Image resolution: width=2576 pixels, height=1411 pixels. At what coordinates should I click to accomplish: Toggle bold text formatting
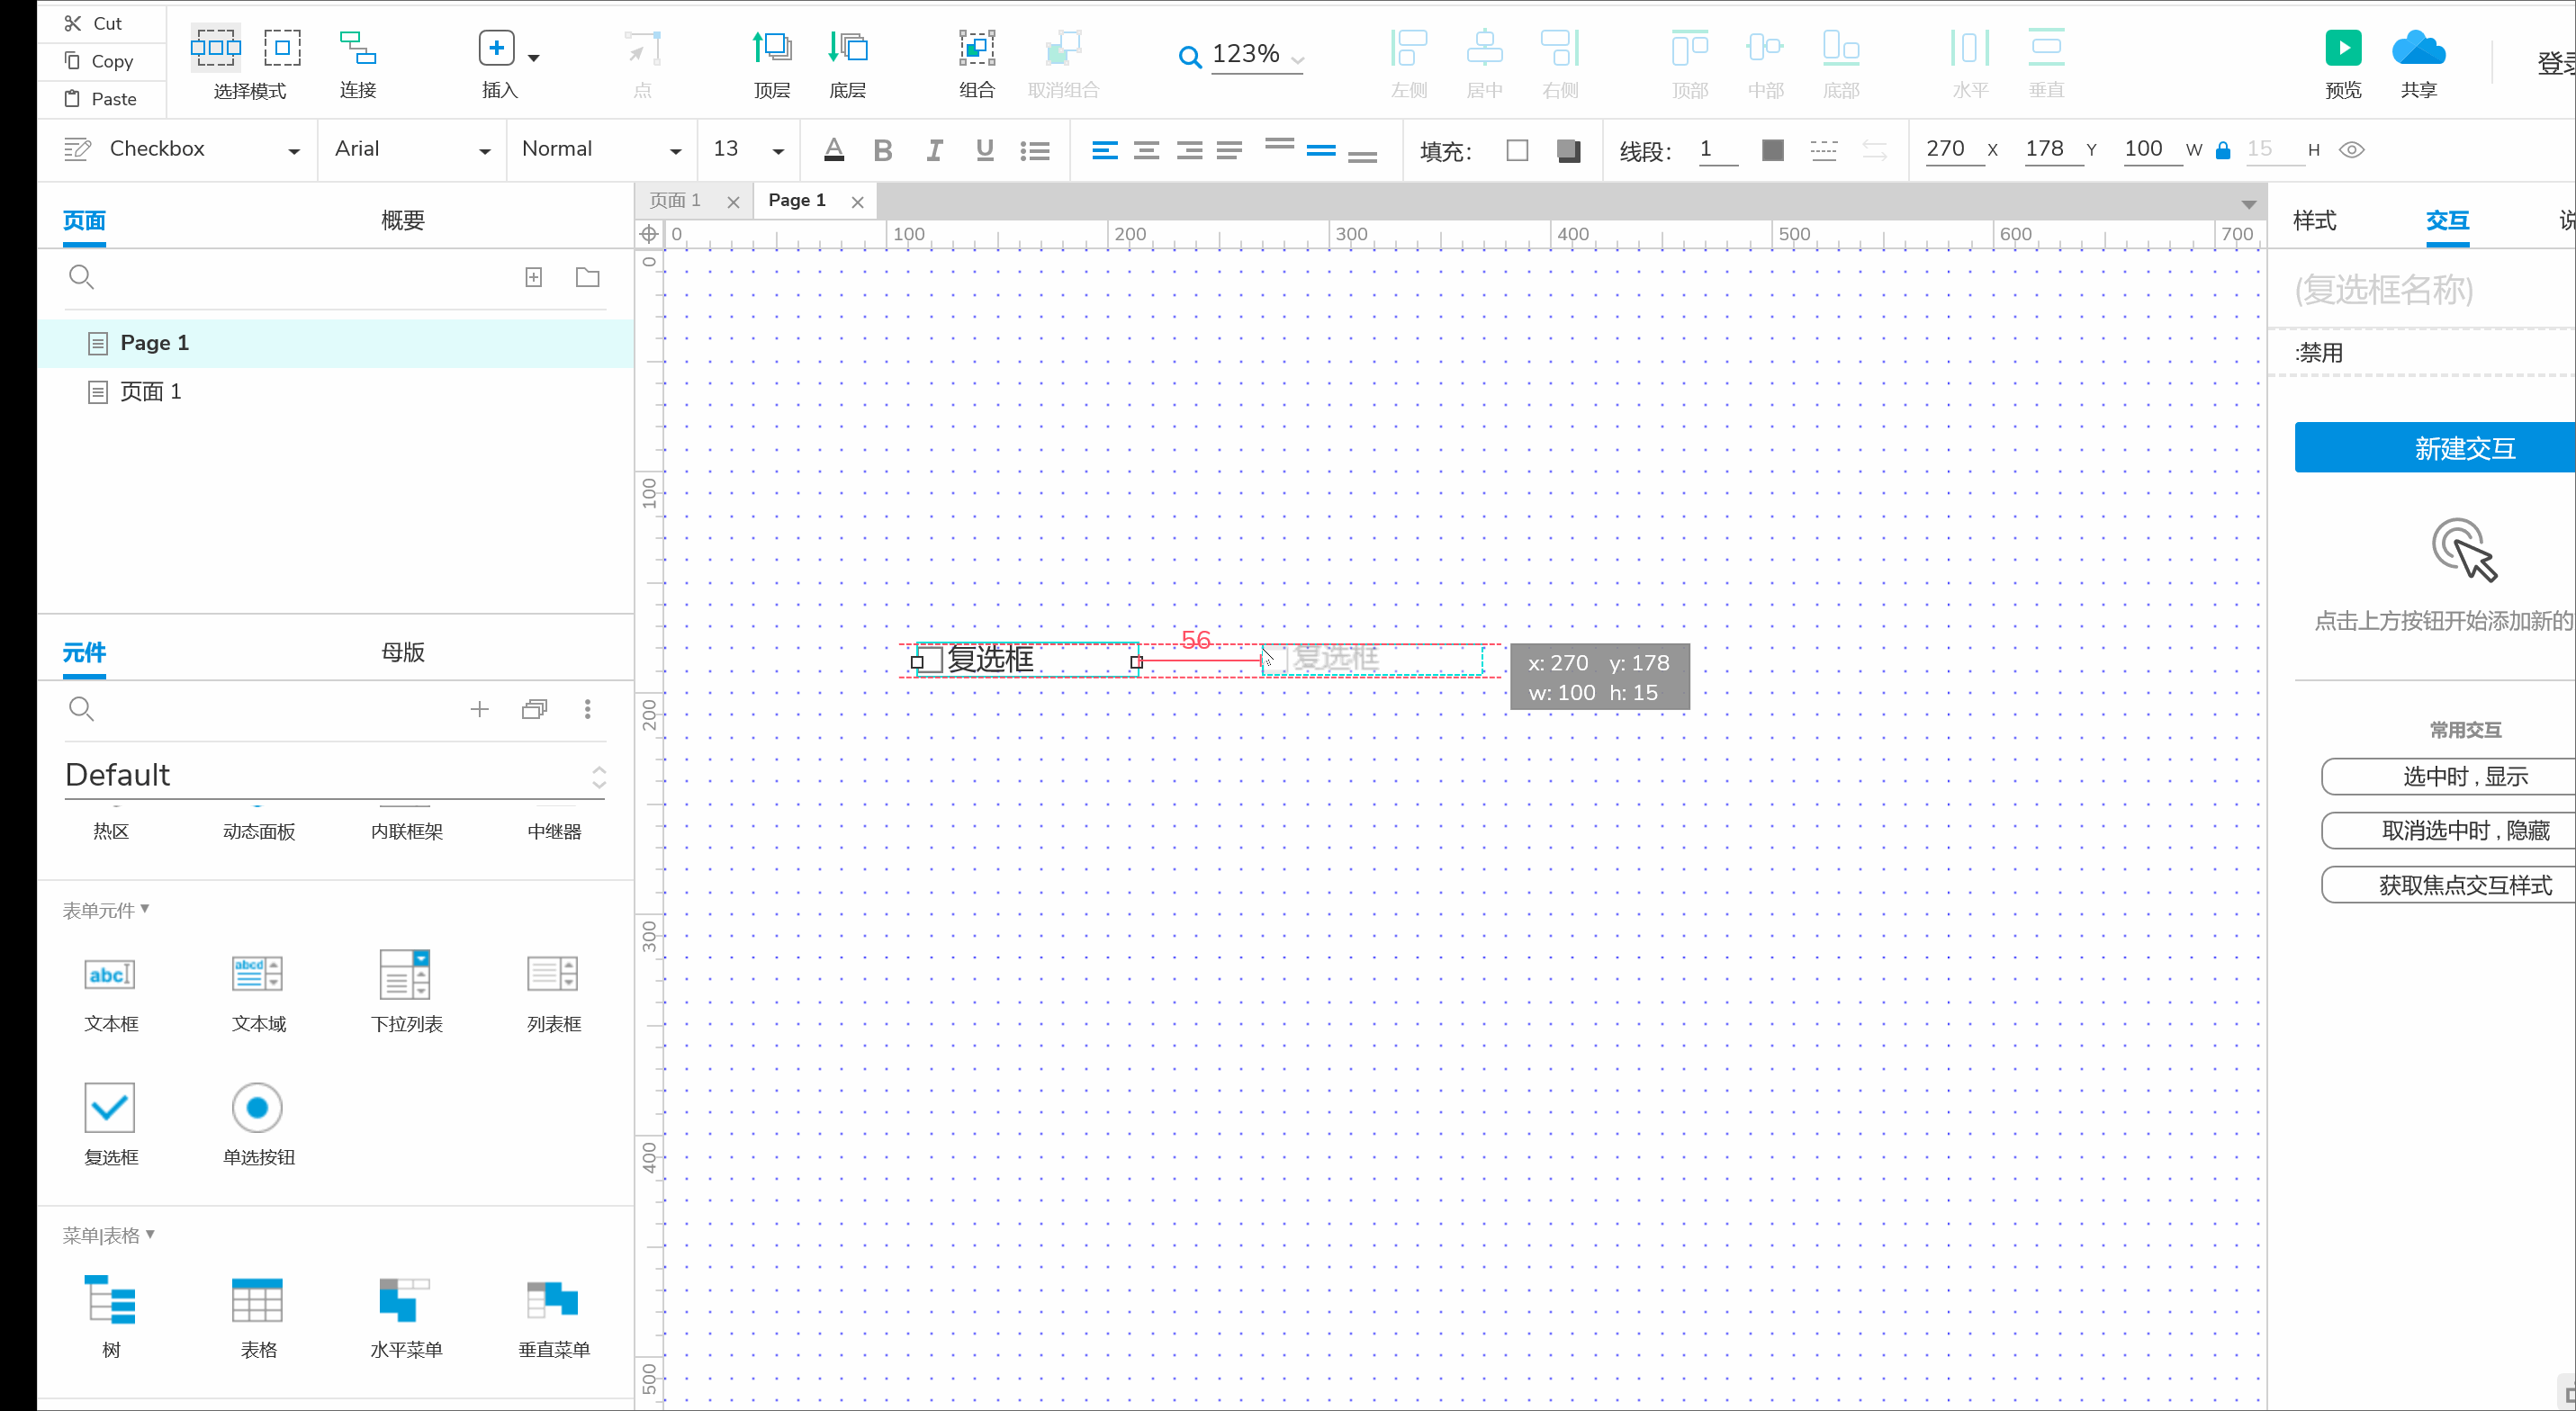[x=882, y=150]
